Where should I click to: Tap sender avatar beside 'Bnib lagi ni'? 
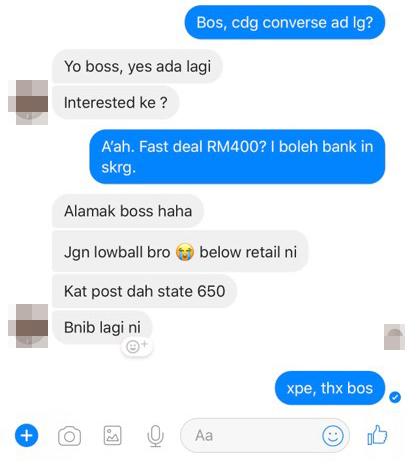(x=28, y=326)
